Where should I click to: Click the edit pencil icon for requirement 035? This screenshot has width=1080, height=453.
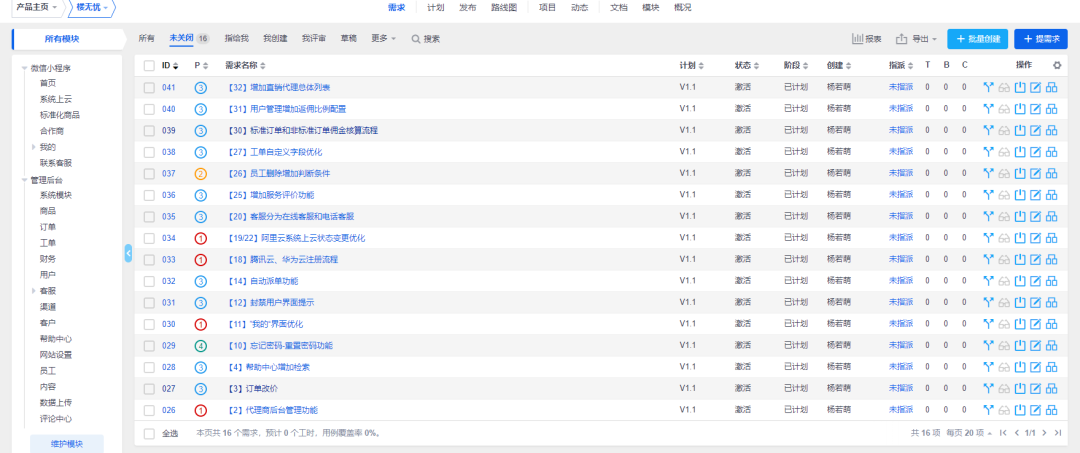1035,216
